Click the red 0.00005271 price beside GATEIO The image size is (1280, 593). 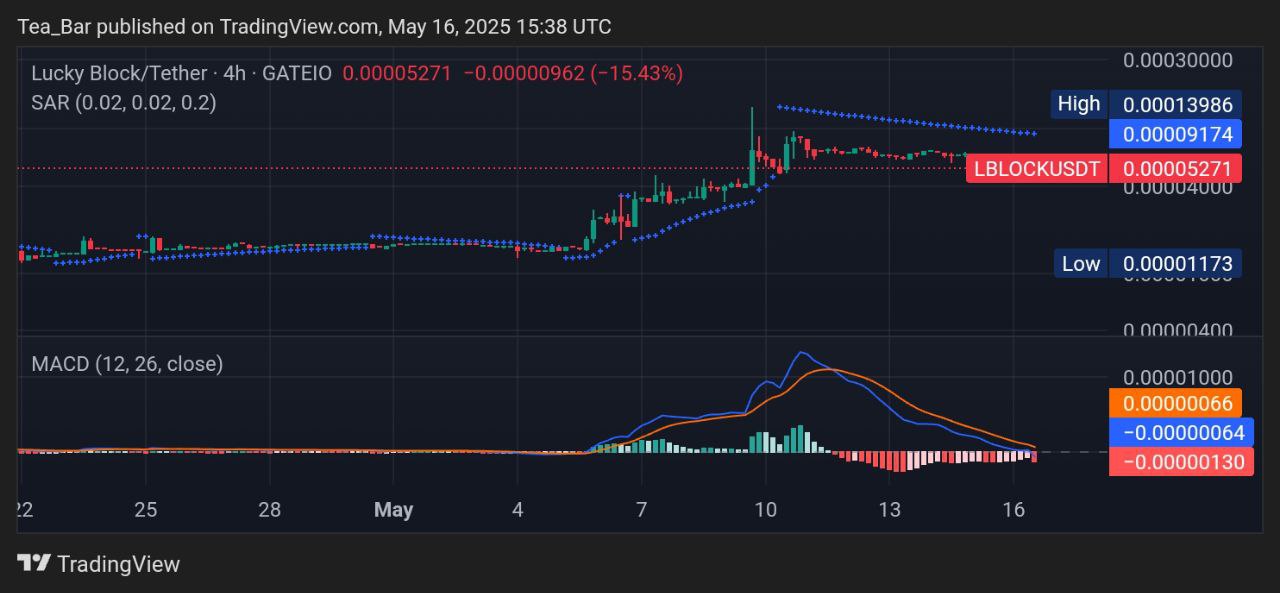click(397, 73)
